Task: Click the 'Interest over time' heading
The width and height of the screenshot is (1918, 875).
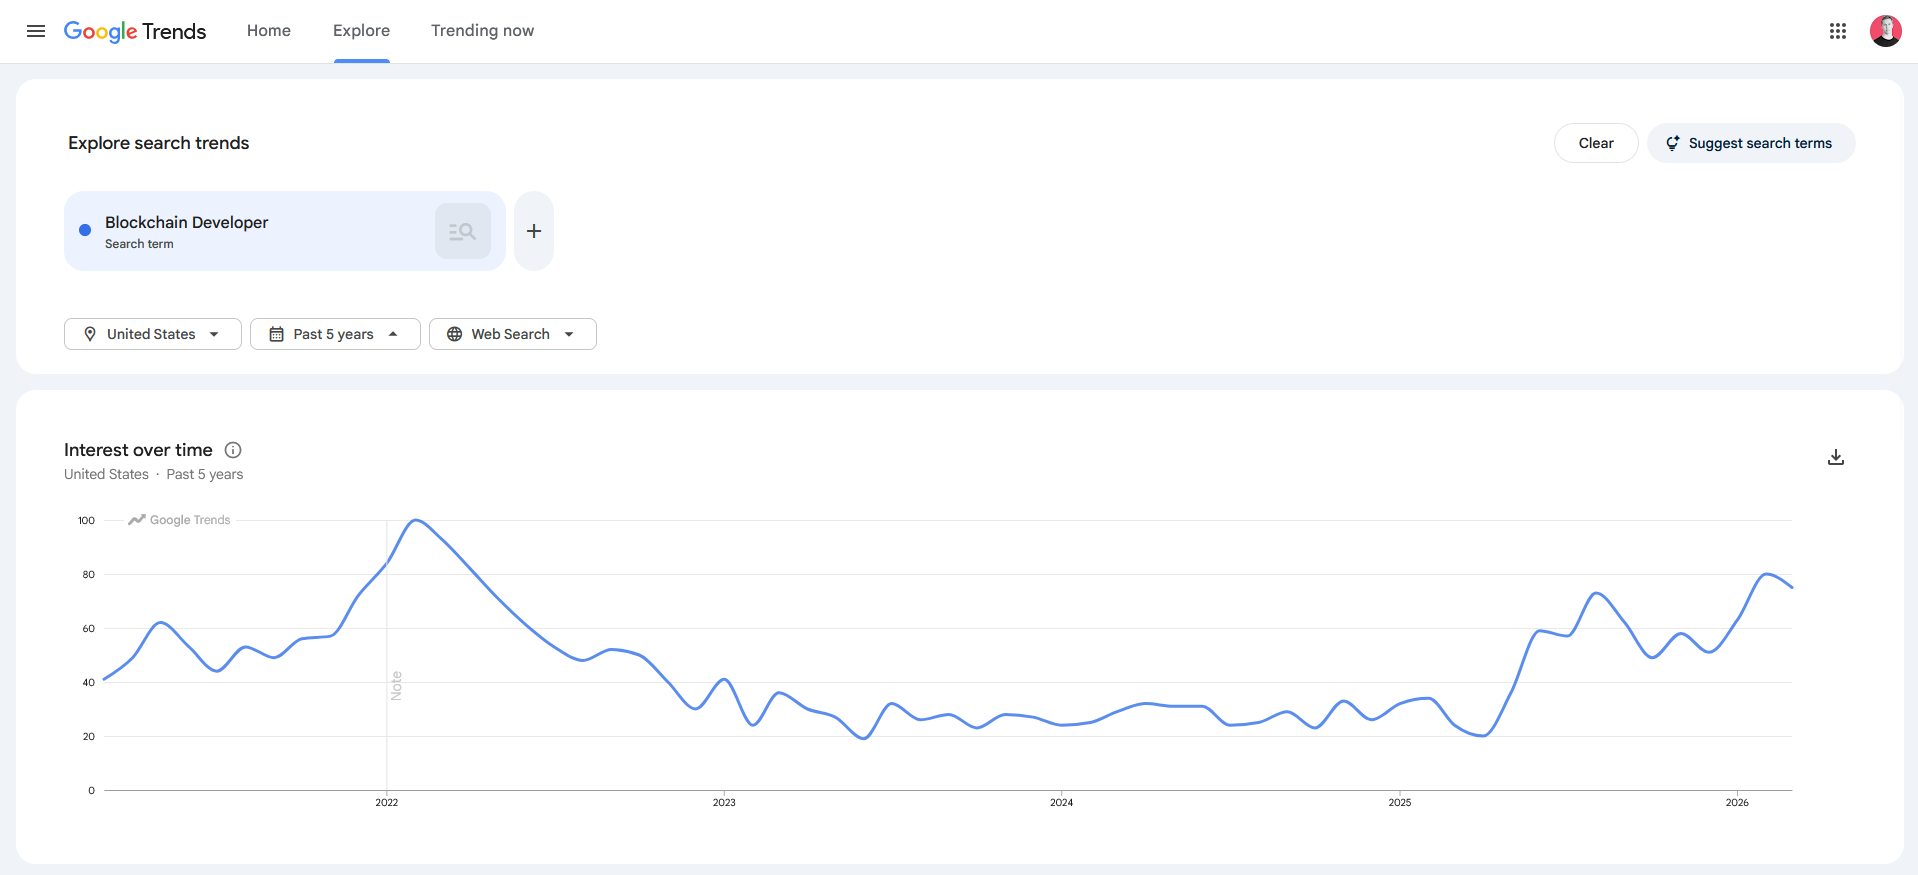Action: pos(138,450)
